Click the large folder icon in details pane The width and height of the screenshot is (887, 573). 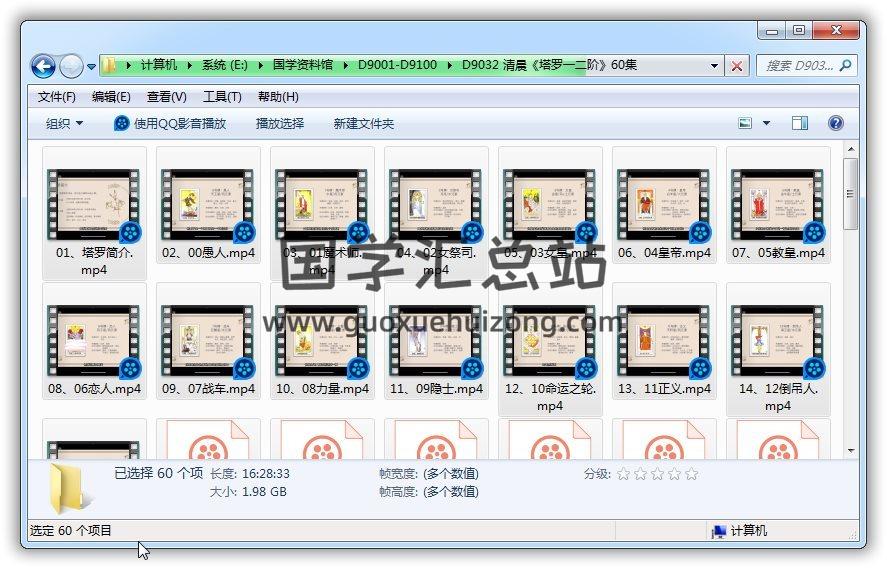coord(69,488)
